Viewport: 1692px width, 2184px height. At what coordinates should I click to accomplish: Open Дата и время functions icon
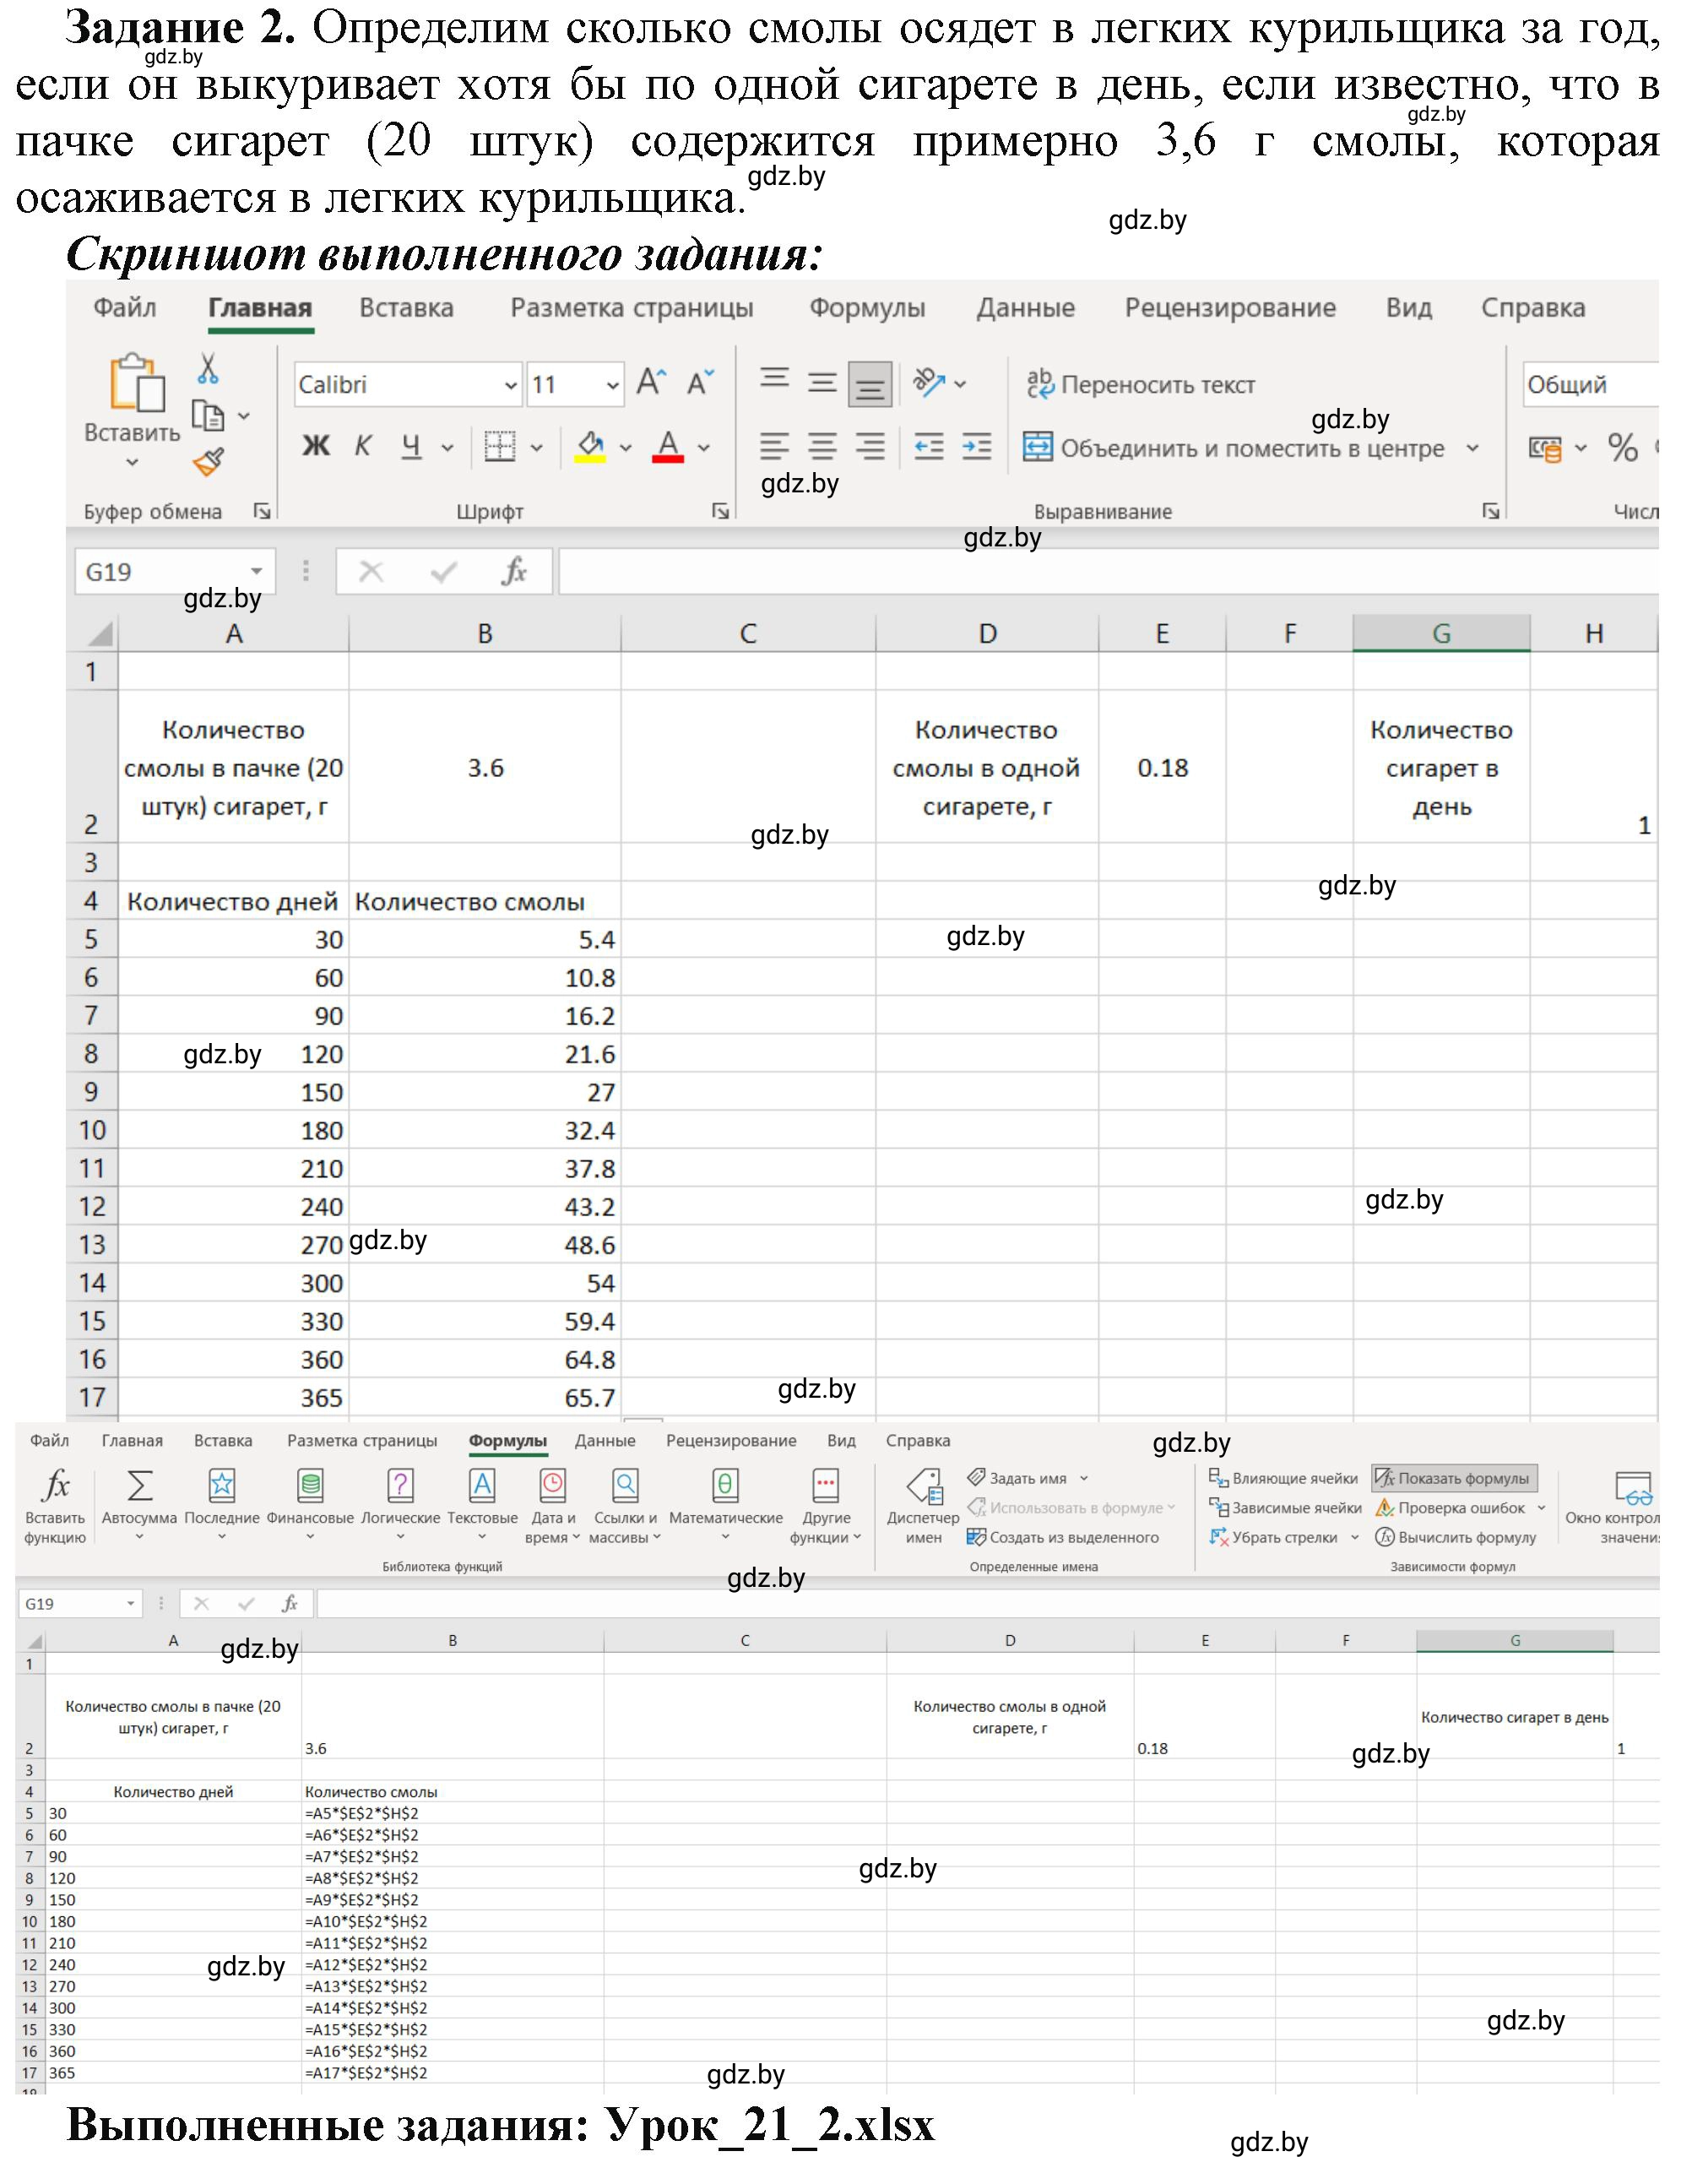pos(552,1486)
